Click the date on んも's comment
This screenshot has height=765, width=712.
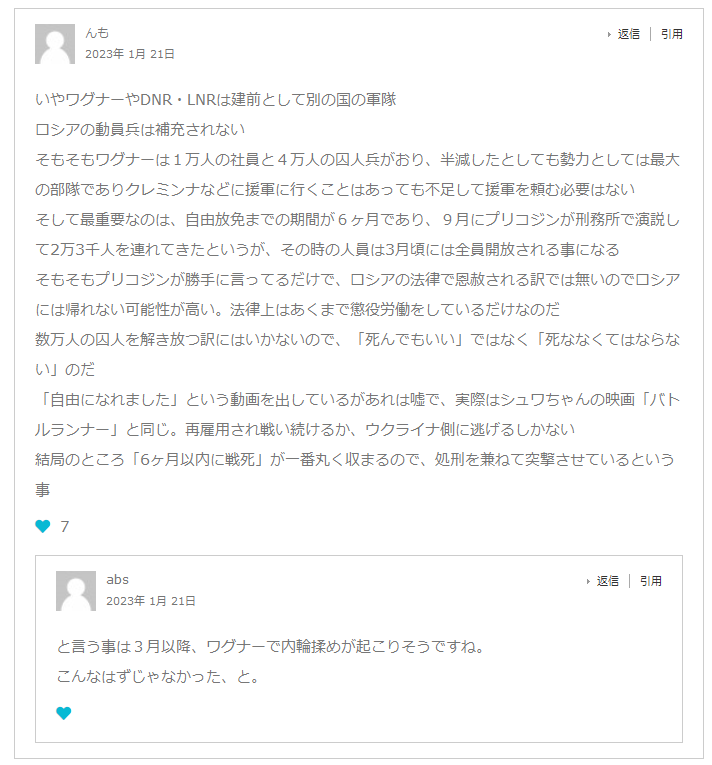pyautogui.click(x=129, y=54)
